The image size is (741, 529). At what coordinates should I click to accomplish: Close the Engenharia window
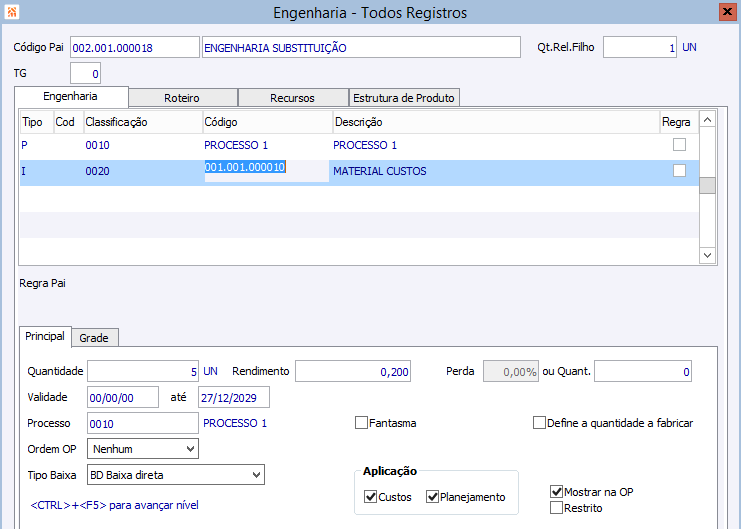click(x=727, y=12)
